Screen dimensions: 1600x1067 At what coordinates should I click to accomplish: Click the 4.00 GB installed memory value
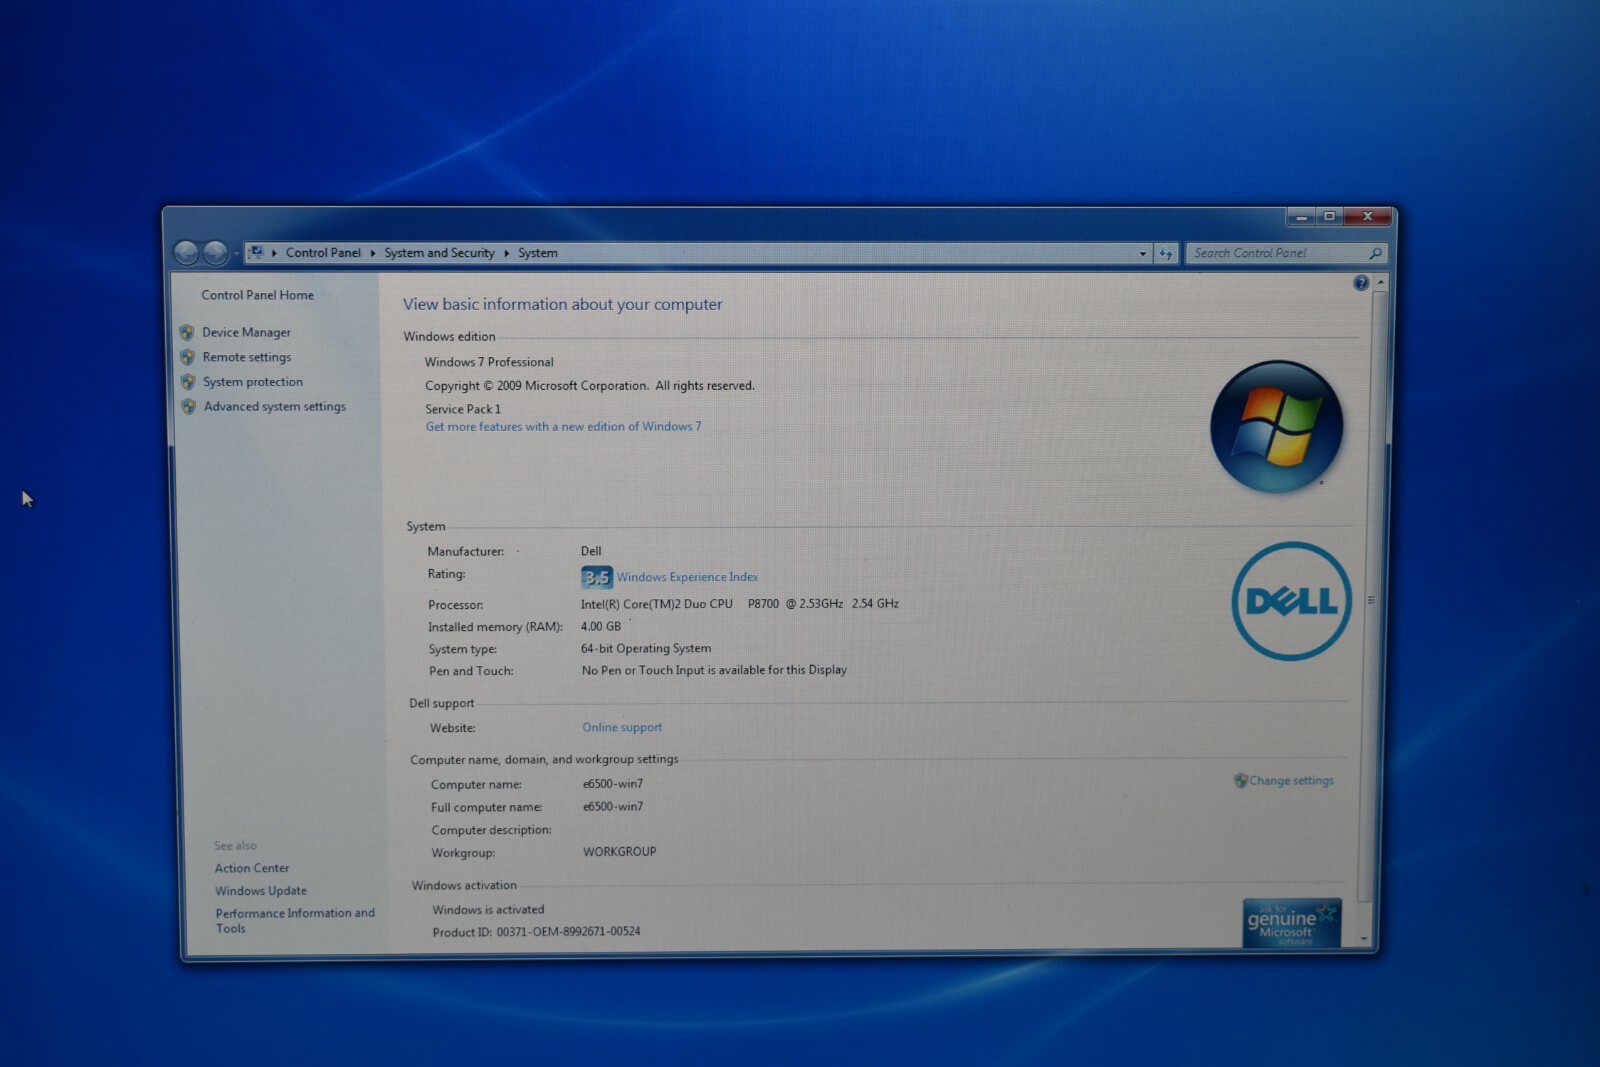601,627
